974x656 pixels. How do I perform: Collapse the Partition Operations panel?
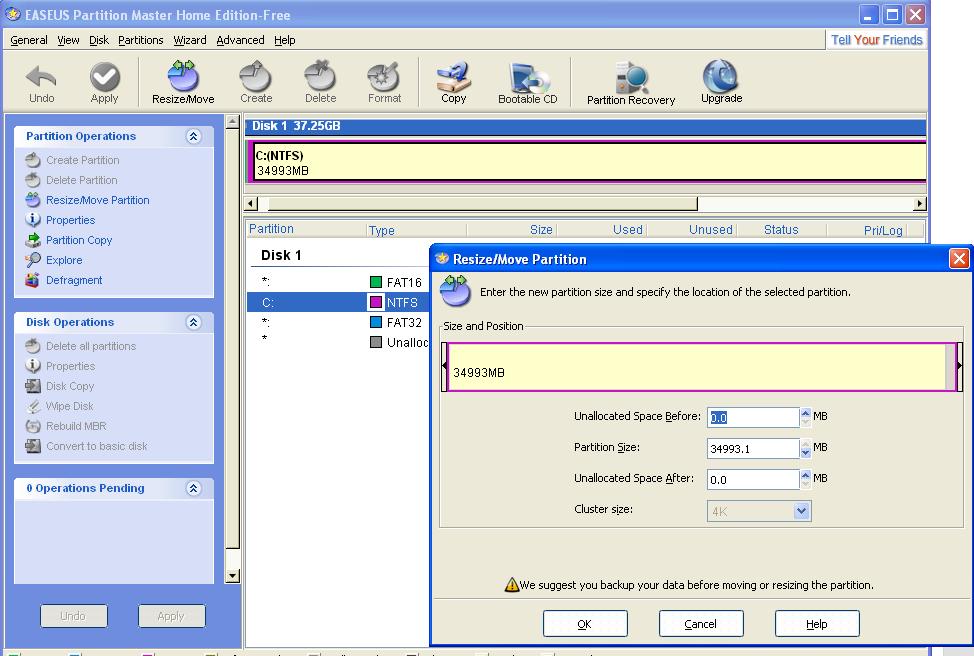[193, 136]
